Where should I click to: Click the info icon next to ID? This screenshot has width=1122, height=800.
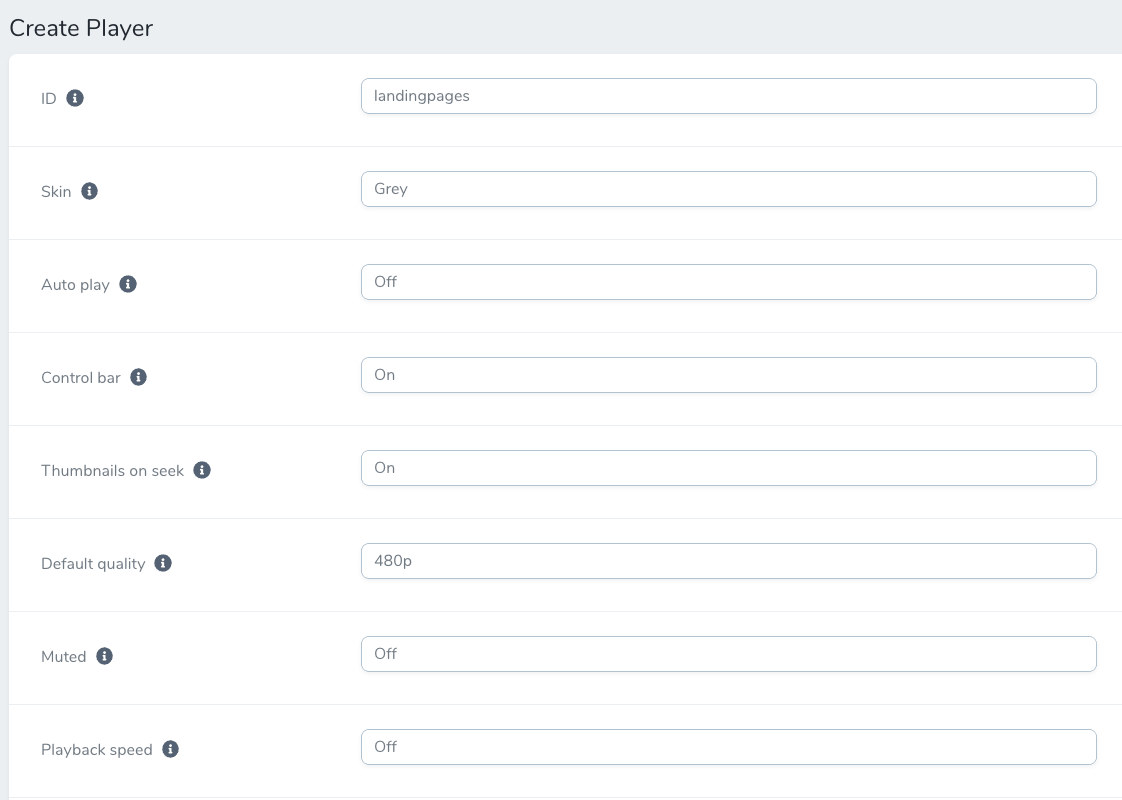pos(75,98)
